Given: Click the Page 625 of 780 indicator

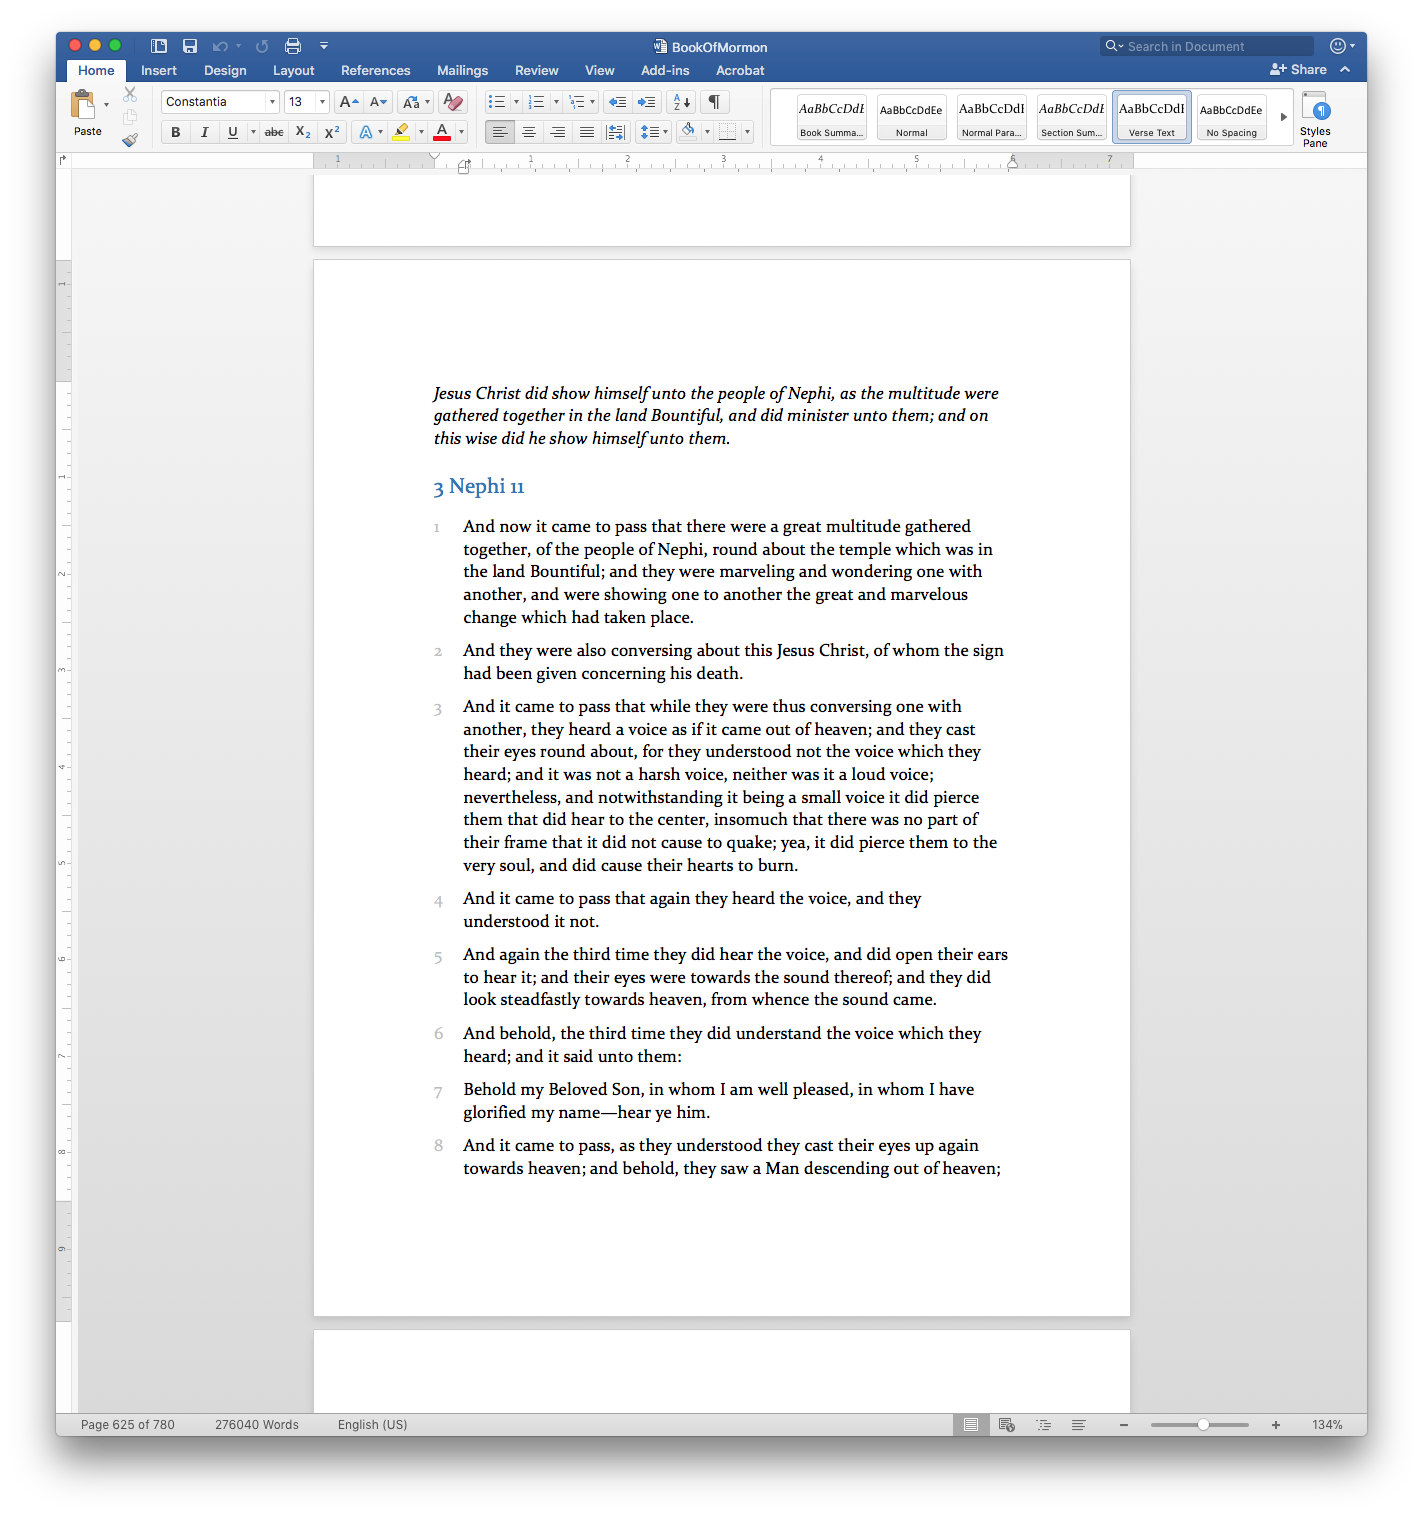Looking at the screenshot, I should pyautogui.click(x=128, y=1425).
